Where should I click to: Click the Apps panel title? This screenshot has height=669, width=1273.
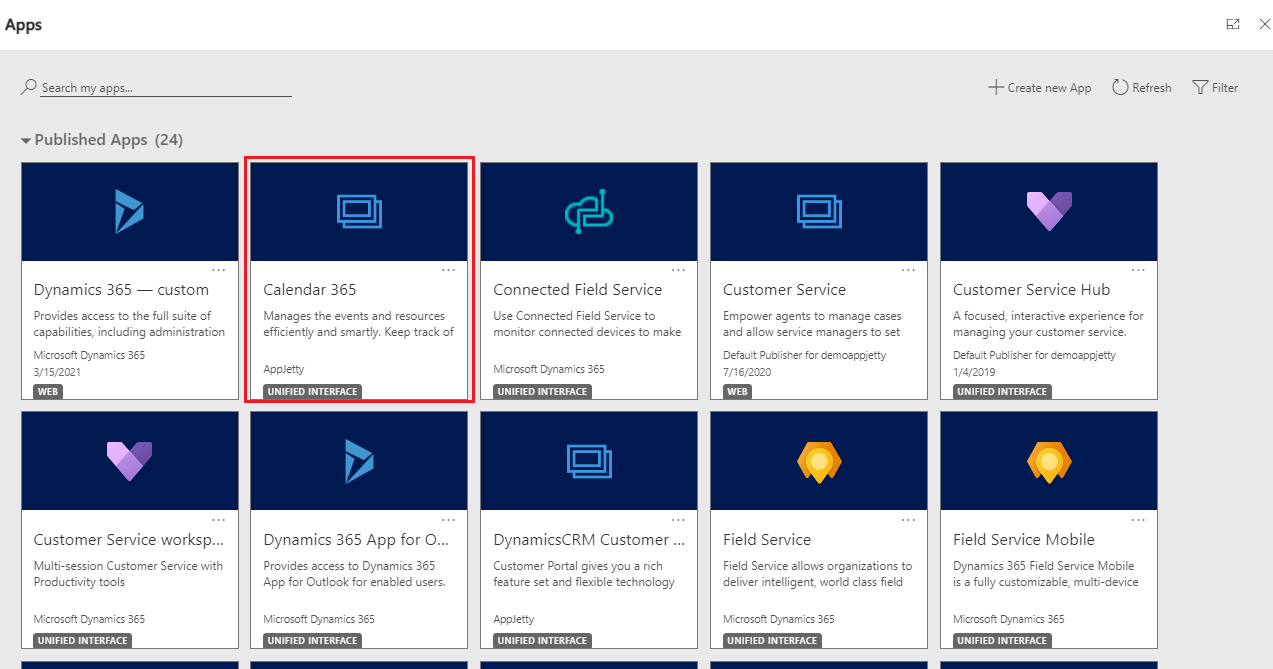[23, 24]
